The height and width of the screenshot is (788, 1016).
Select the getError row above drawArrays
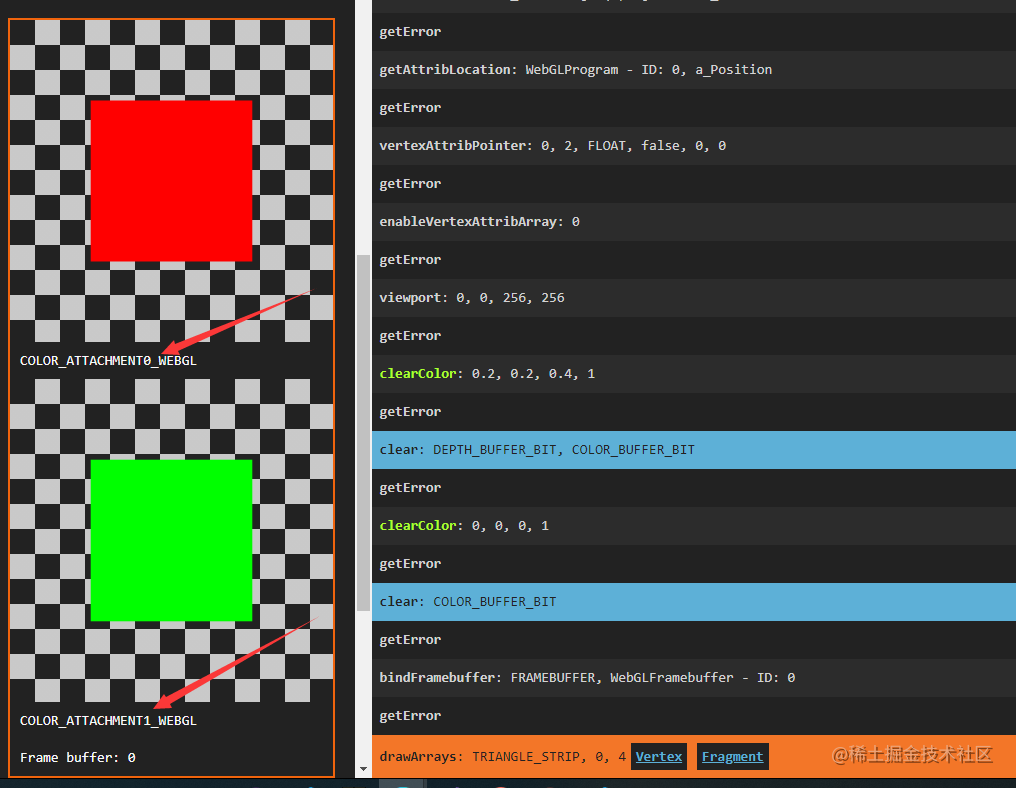pos(694,716)
